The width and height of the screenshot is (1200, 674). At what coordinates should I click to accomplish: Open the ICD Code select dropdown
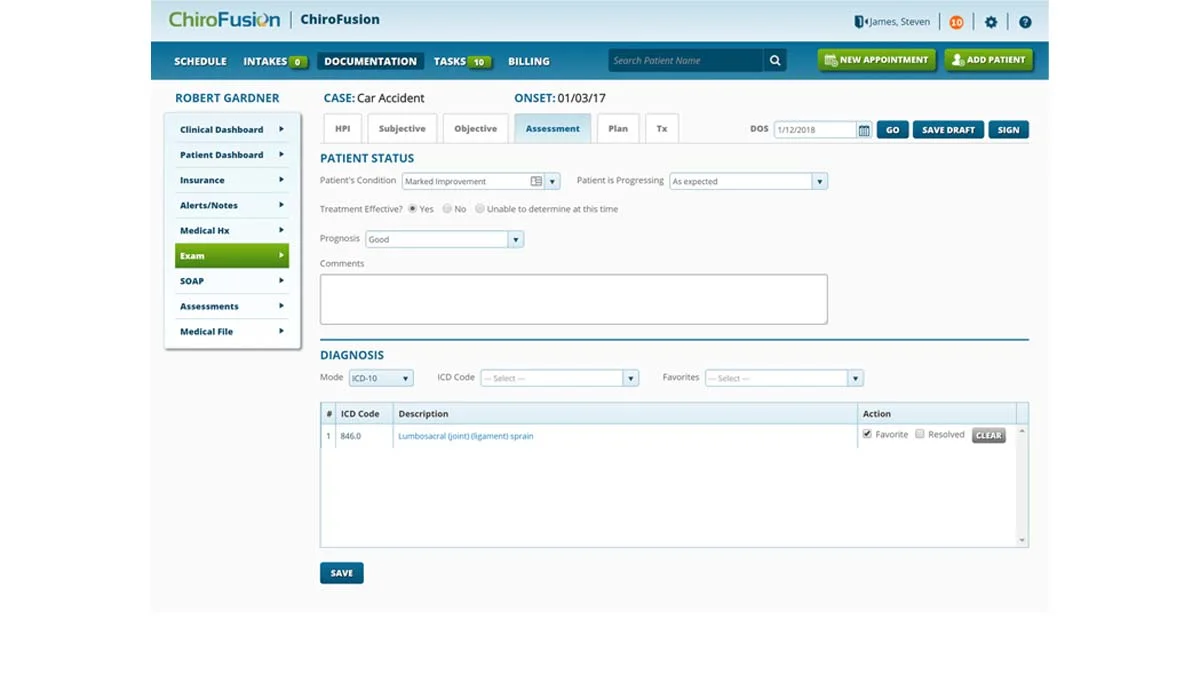[x=630, y=378]
